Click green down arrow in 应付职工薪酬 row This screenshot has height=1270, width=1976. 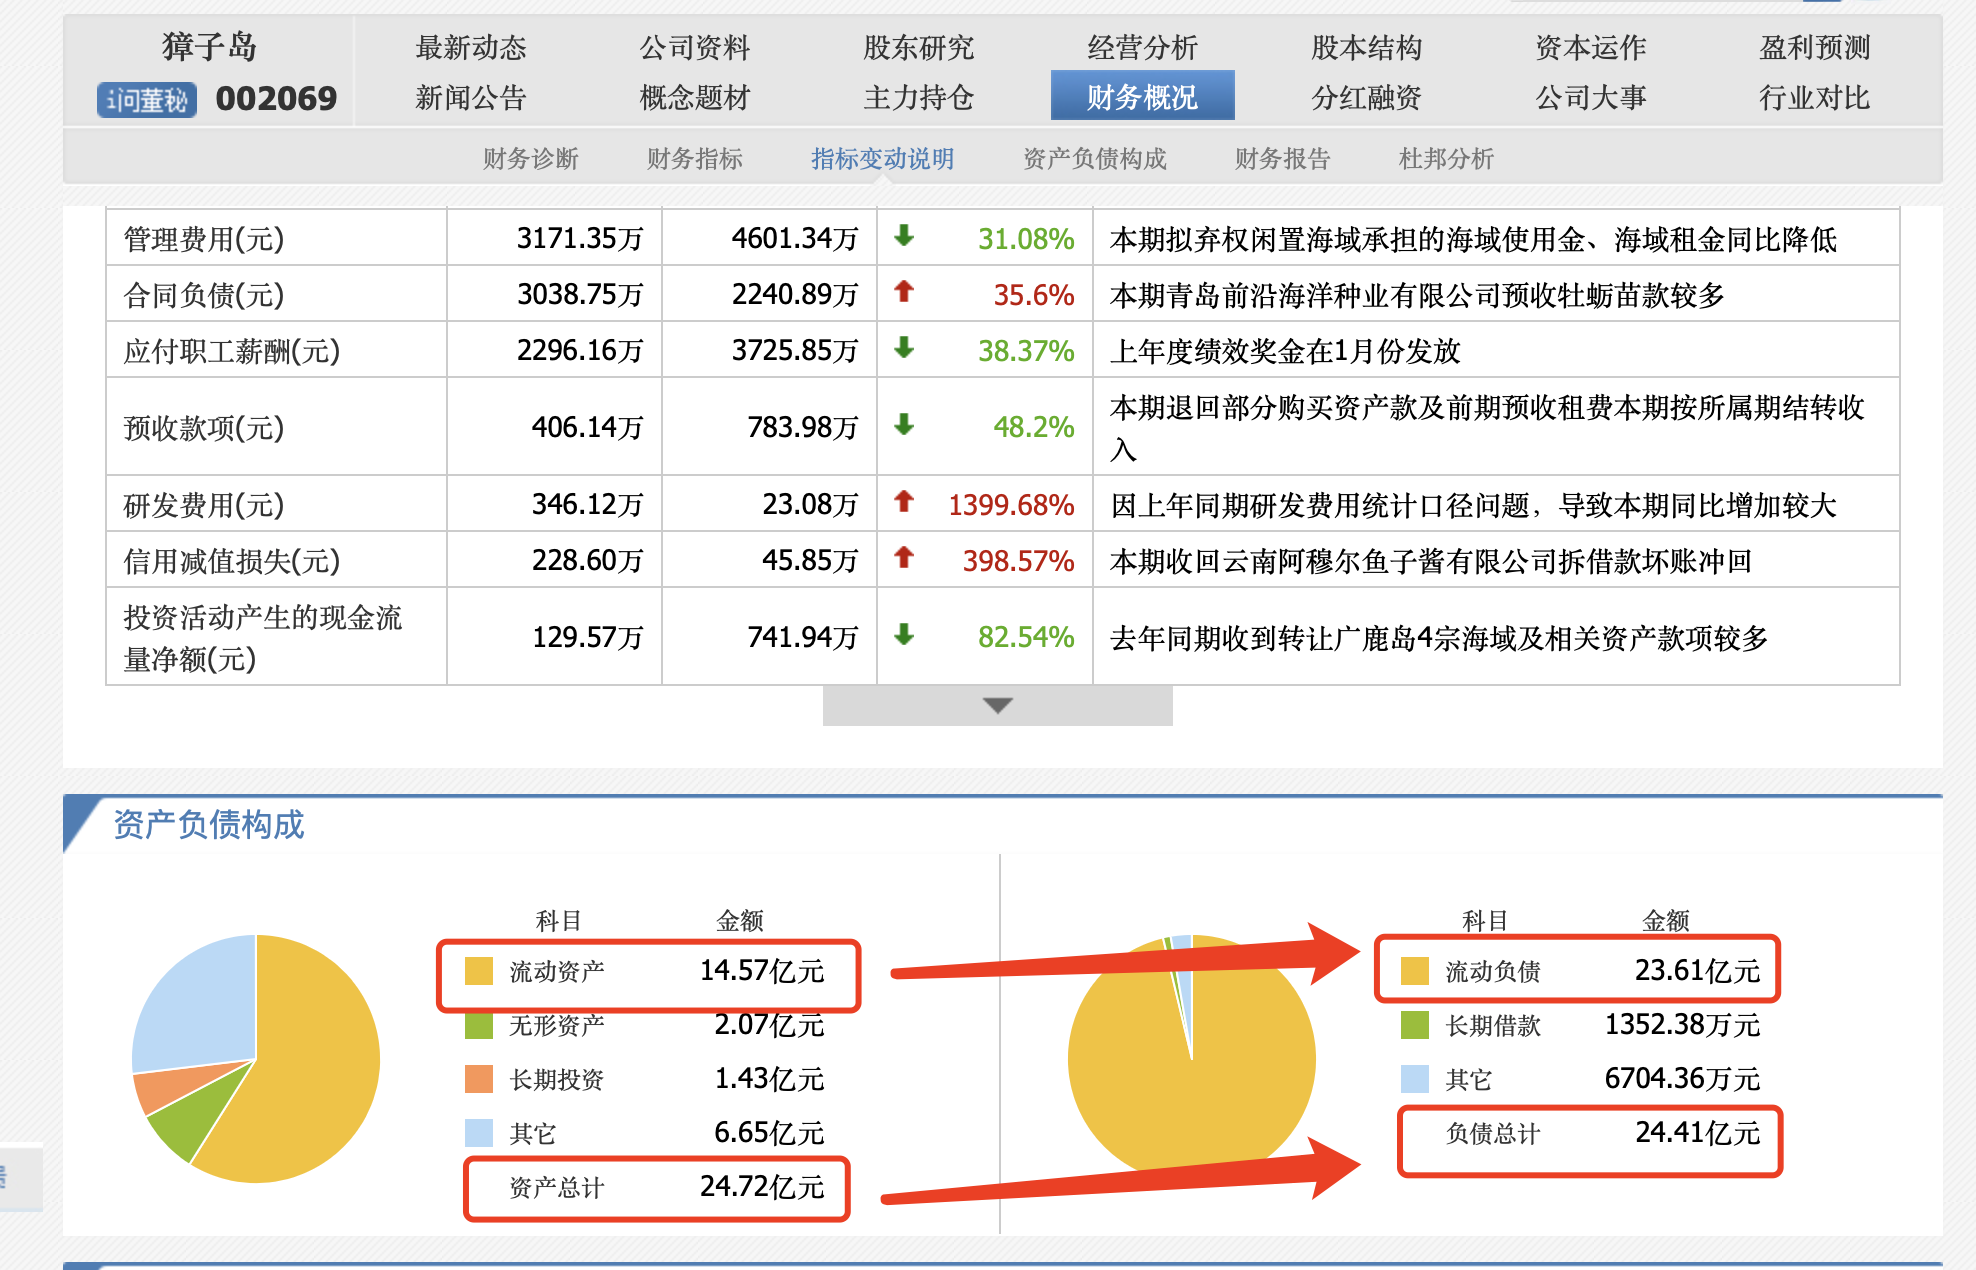click(904, 349)
